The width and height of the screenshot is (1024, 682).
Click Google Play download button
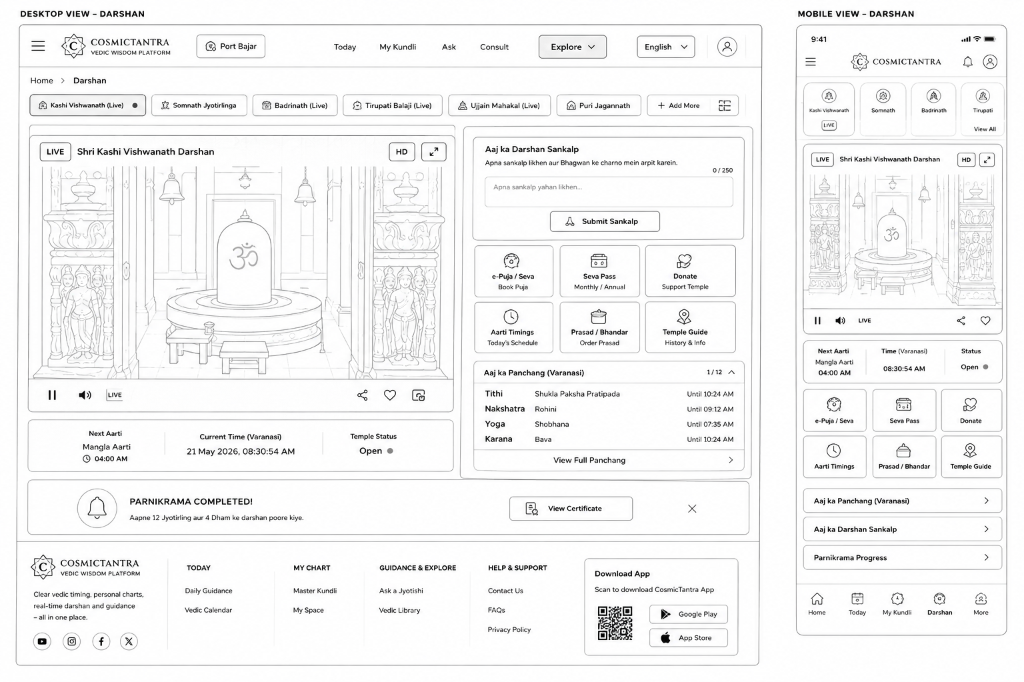click(x=688, y=614)
